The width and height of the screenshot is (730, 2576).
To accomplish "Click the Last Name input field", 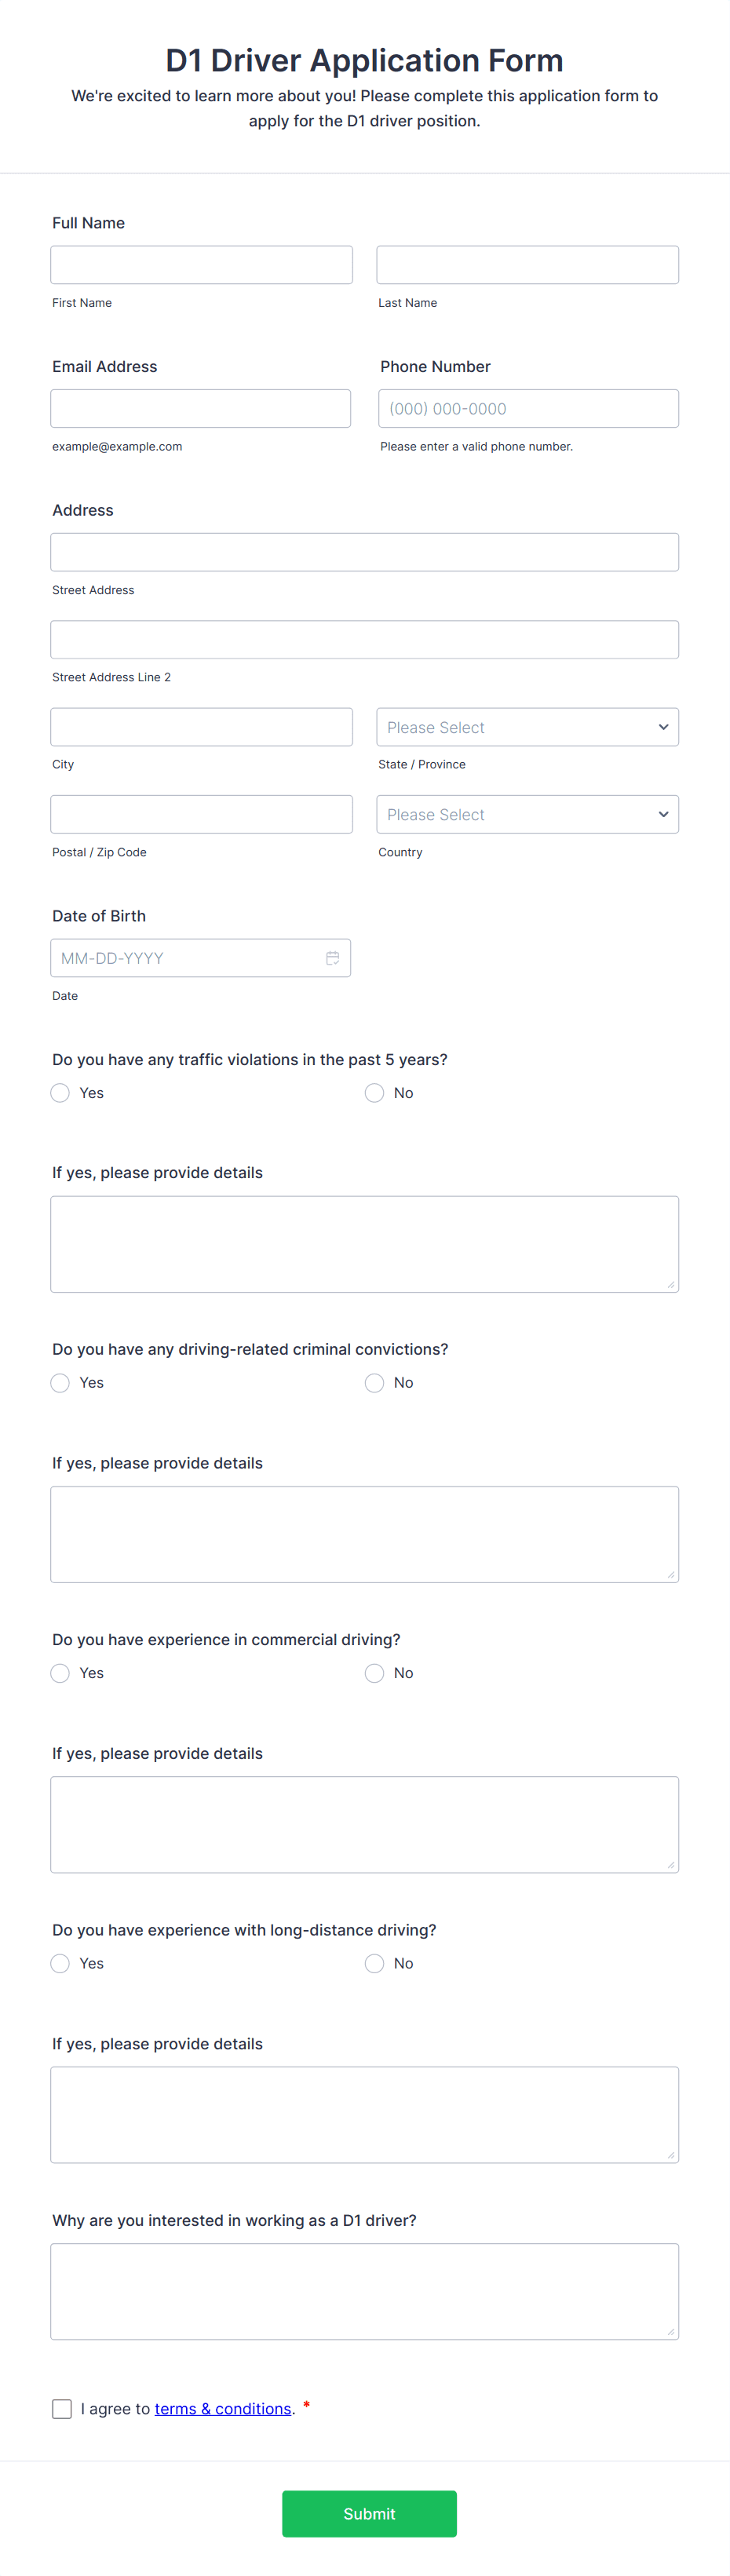I will click(527, 264).
